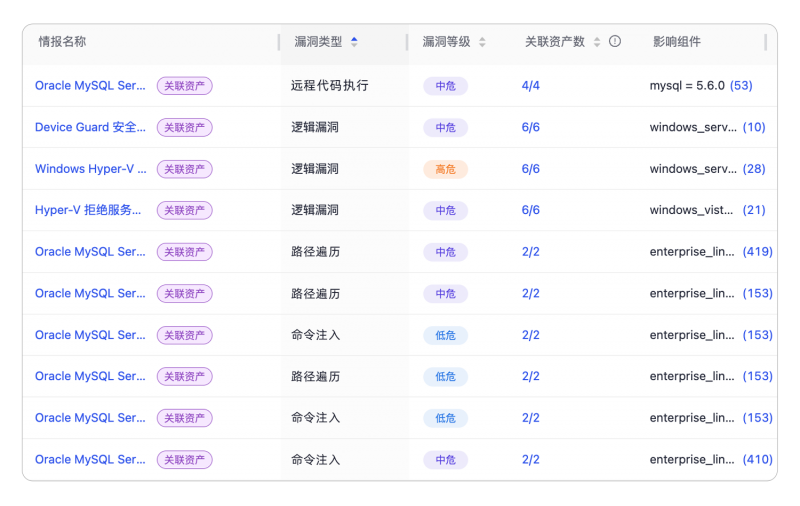
Task: Open the (419) enterprise_lin... component count
Action: coord(758,252)
